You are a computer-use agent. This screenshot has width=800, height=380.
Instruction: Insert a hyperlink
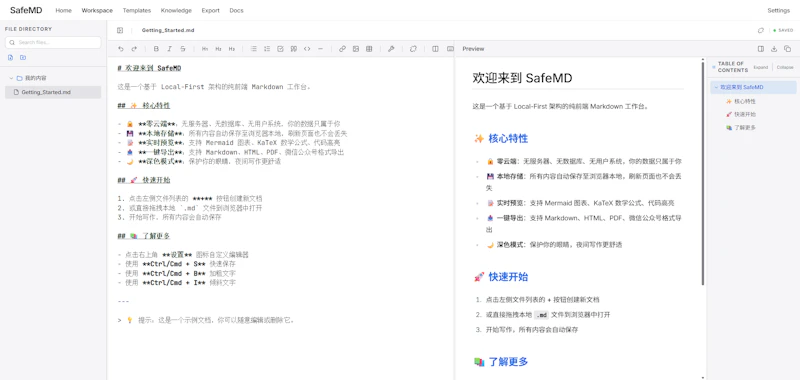[x=342, y=49]
